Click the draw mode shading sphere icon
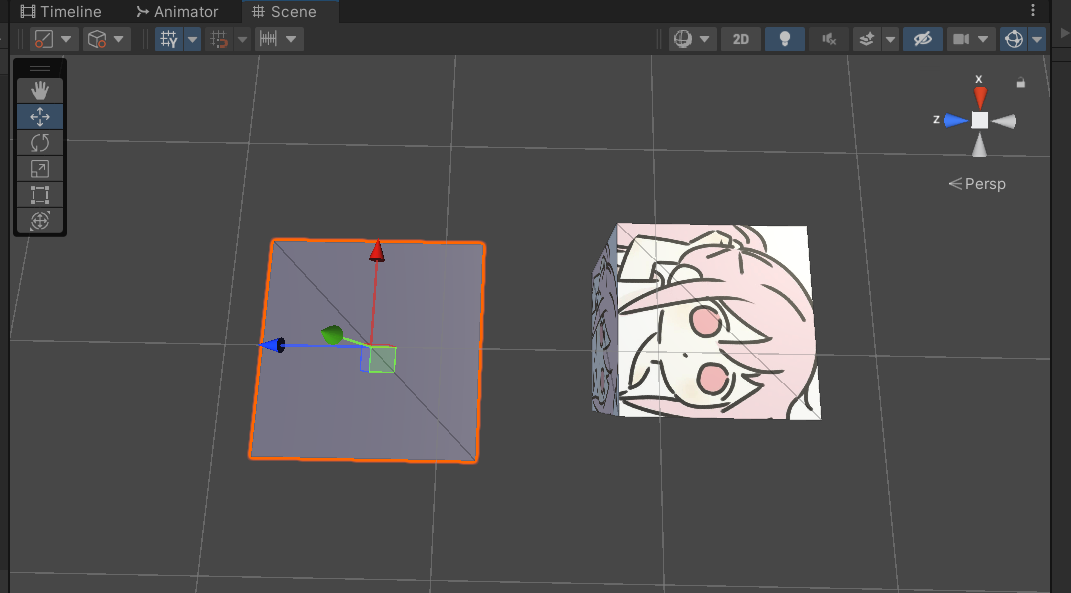The image size is (1071, 593). [x=682, y=39]
